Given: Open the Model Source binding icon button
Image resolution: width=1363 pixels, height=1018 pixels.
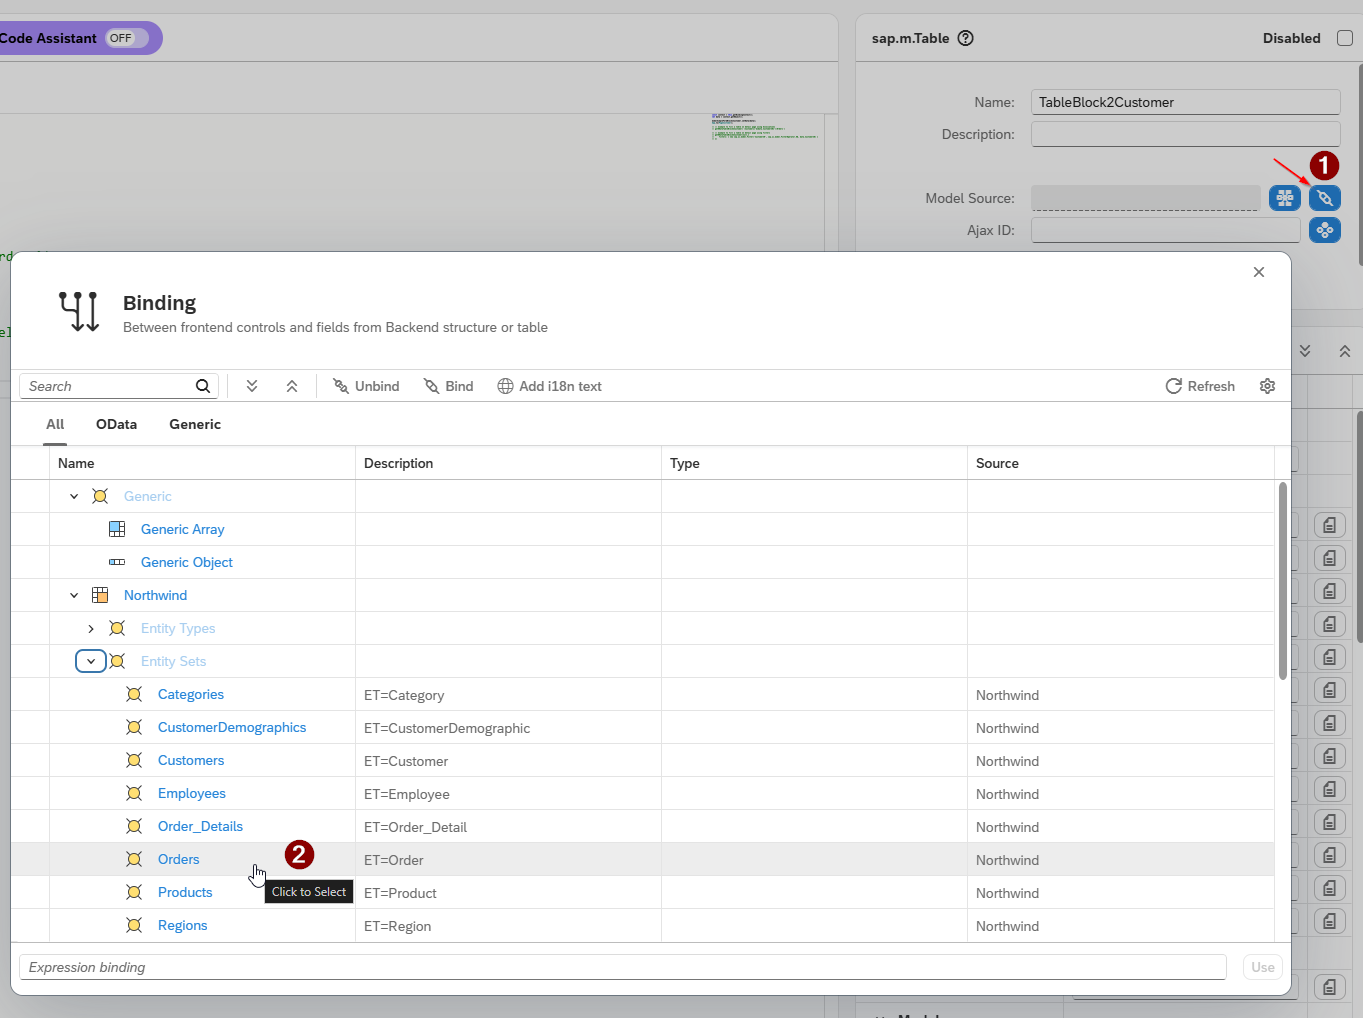Looking at the screenshot, I should [x=1325, y=198].
